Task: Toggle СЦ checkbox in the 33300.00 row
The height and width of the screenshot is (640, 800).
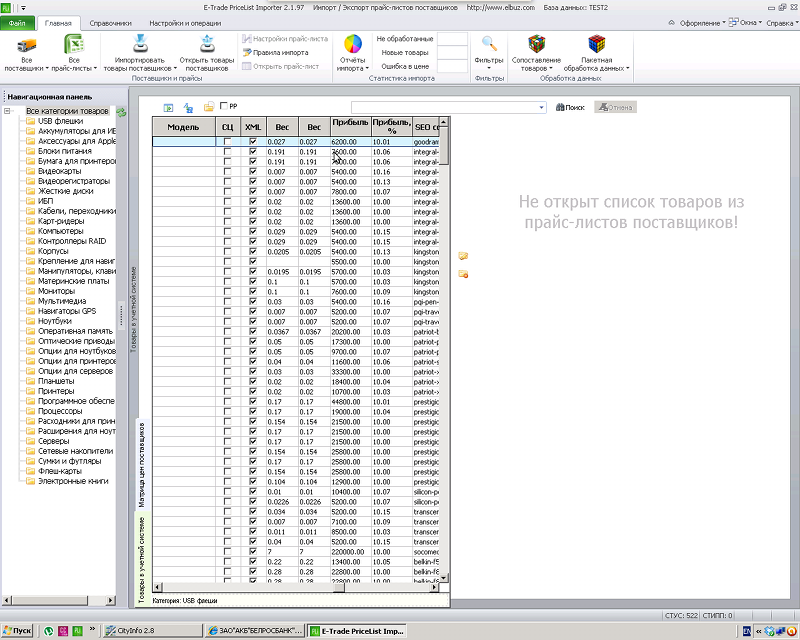Action: coord(228,372)
